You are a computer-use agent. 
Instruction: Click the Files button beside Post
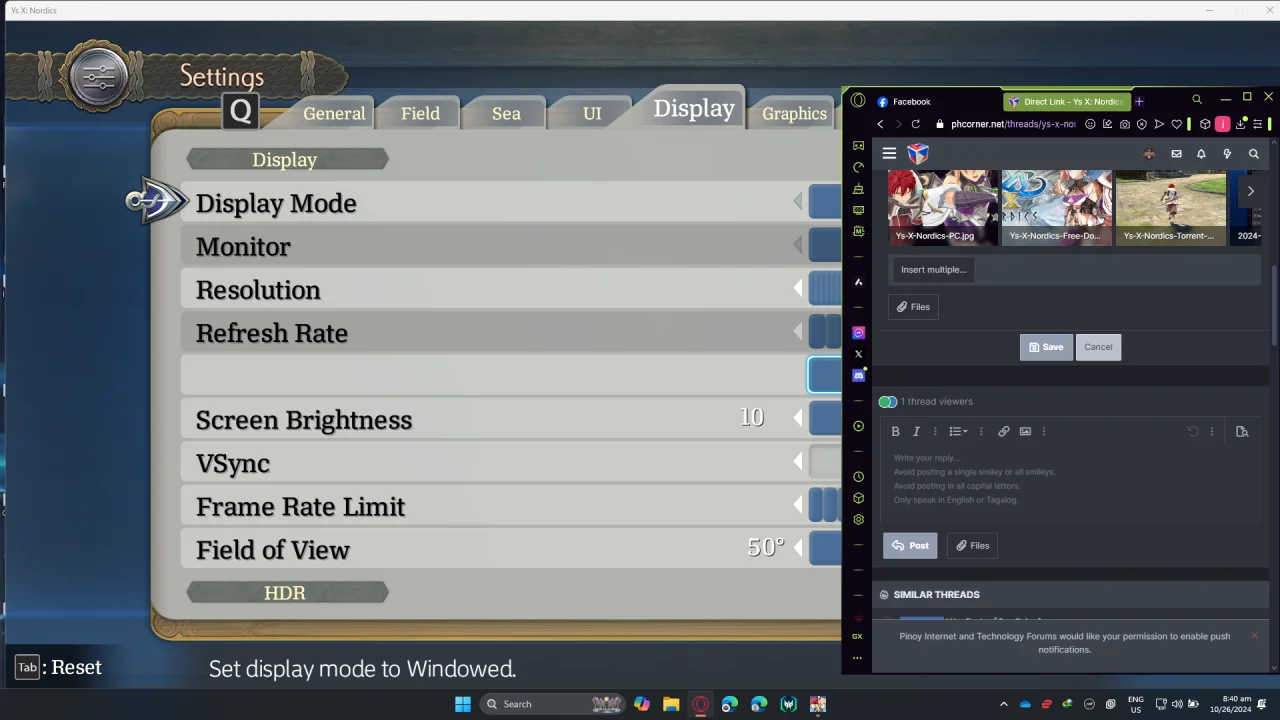(x=972, y=545)
